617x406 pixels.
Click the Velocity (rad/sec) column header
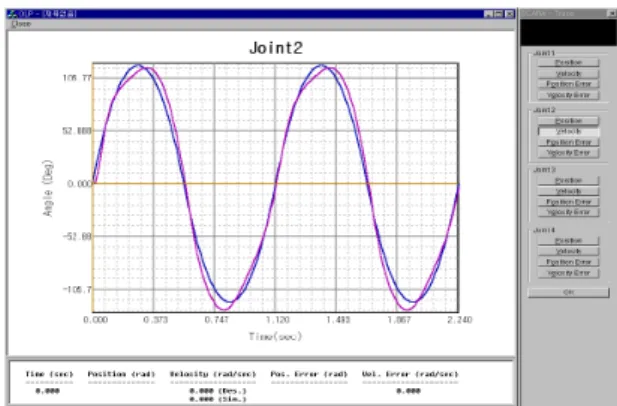[x=213, y=374]
